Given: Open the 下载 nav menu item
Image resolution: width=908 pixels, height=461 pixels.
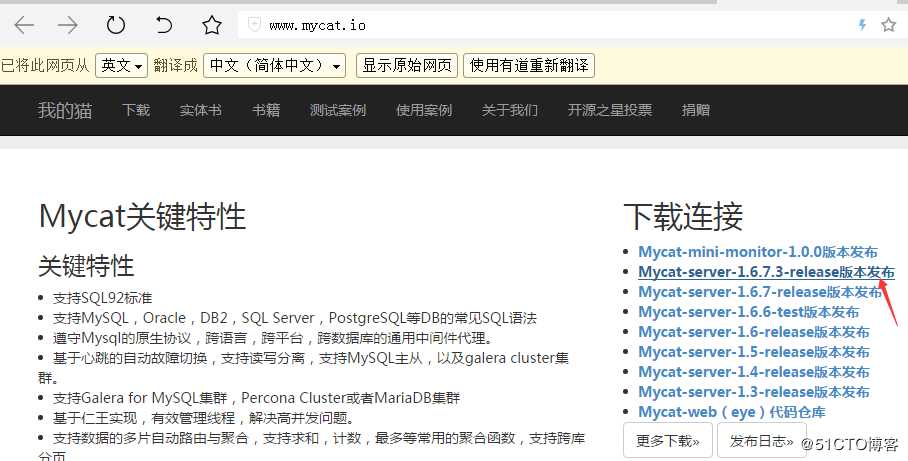Looking at the screenshot, I should 136,110.
